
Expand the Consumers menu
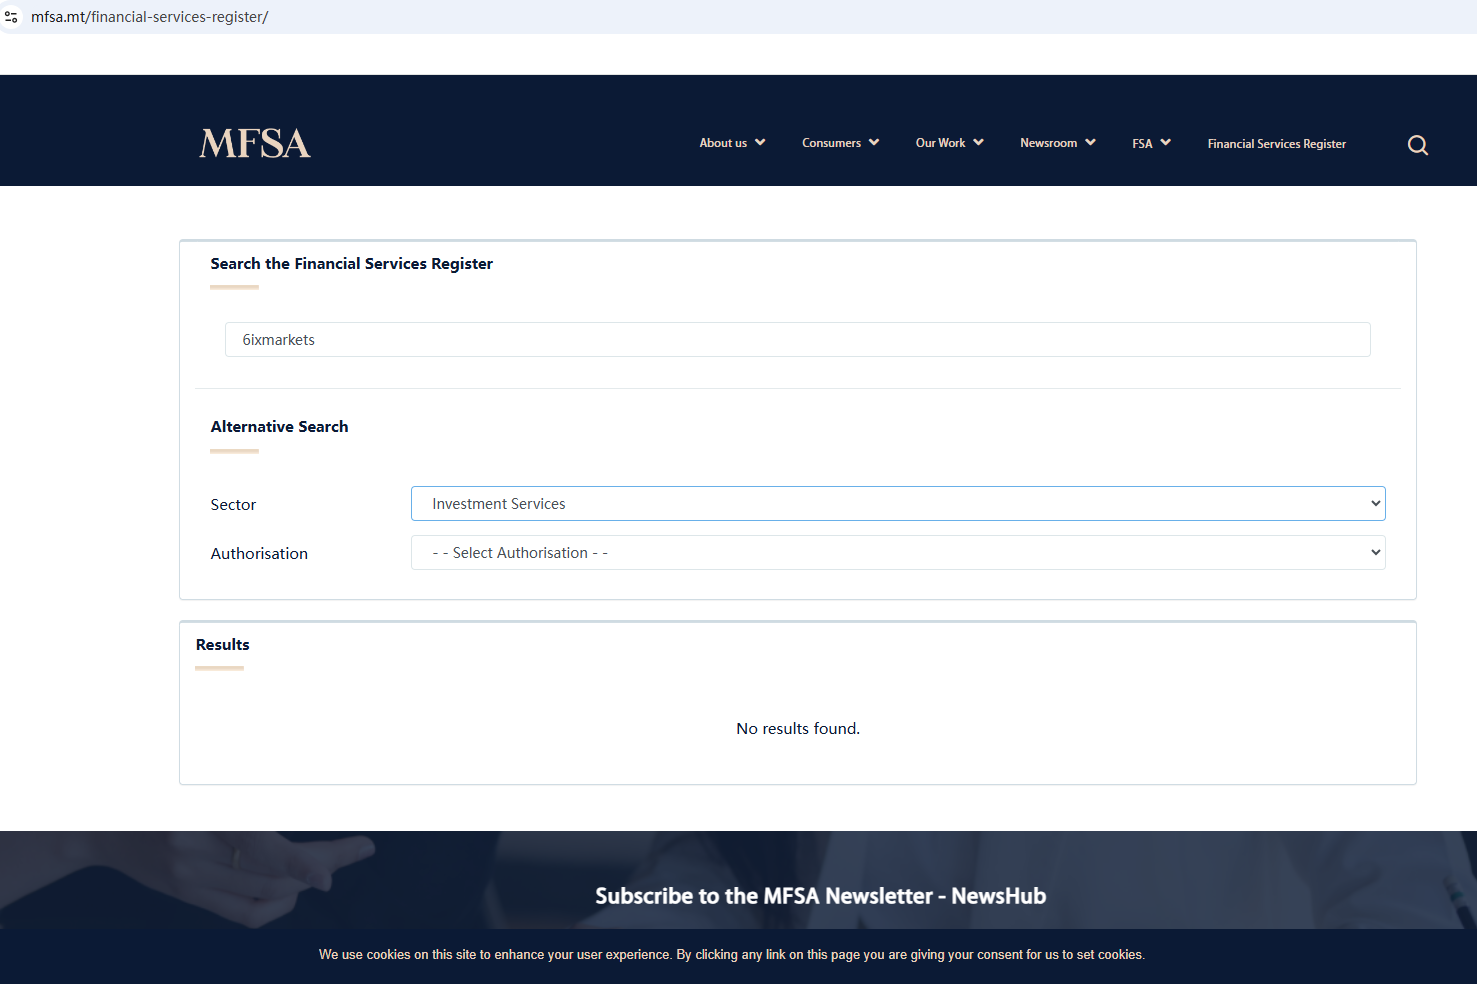[x=840, y=143]
